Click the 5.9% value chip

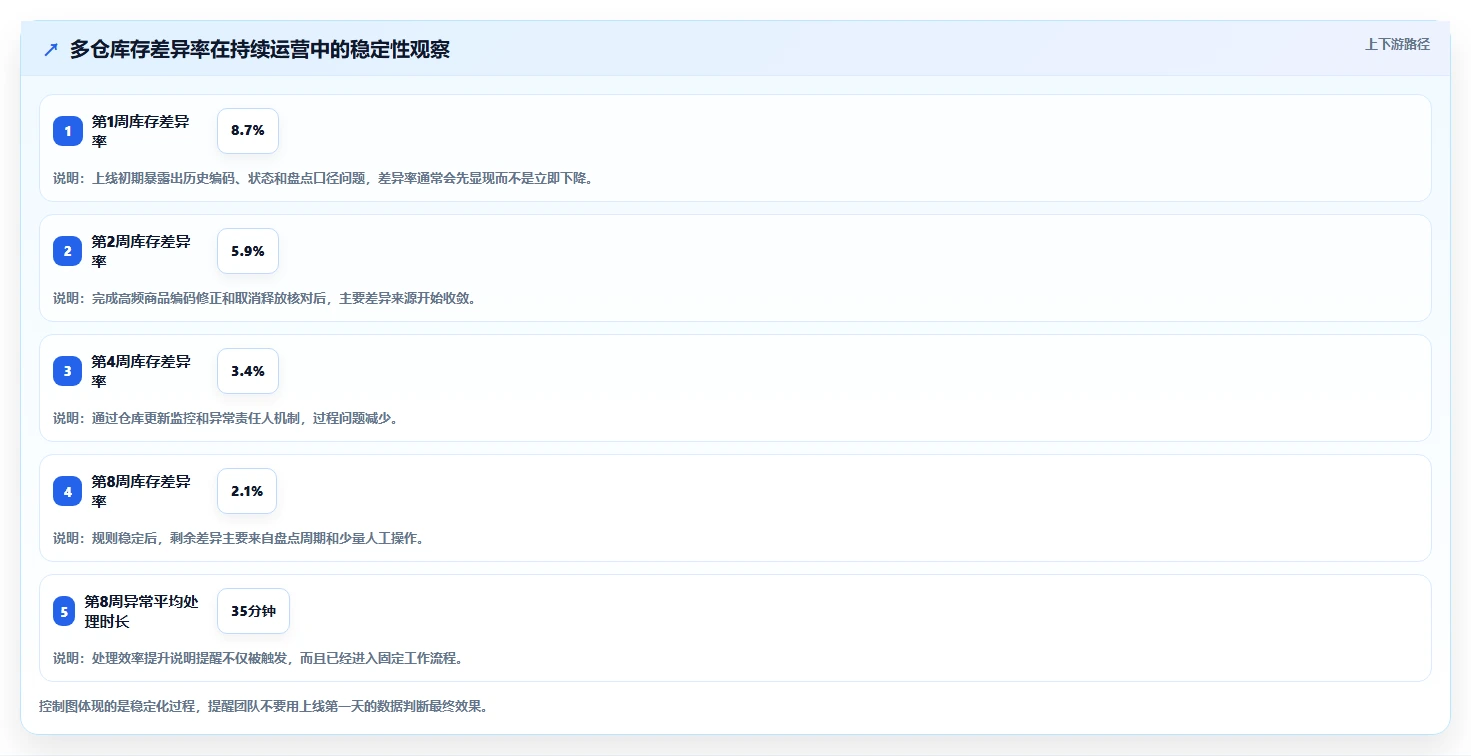pos(248,251)
